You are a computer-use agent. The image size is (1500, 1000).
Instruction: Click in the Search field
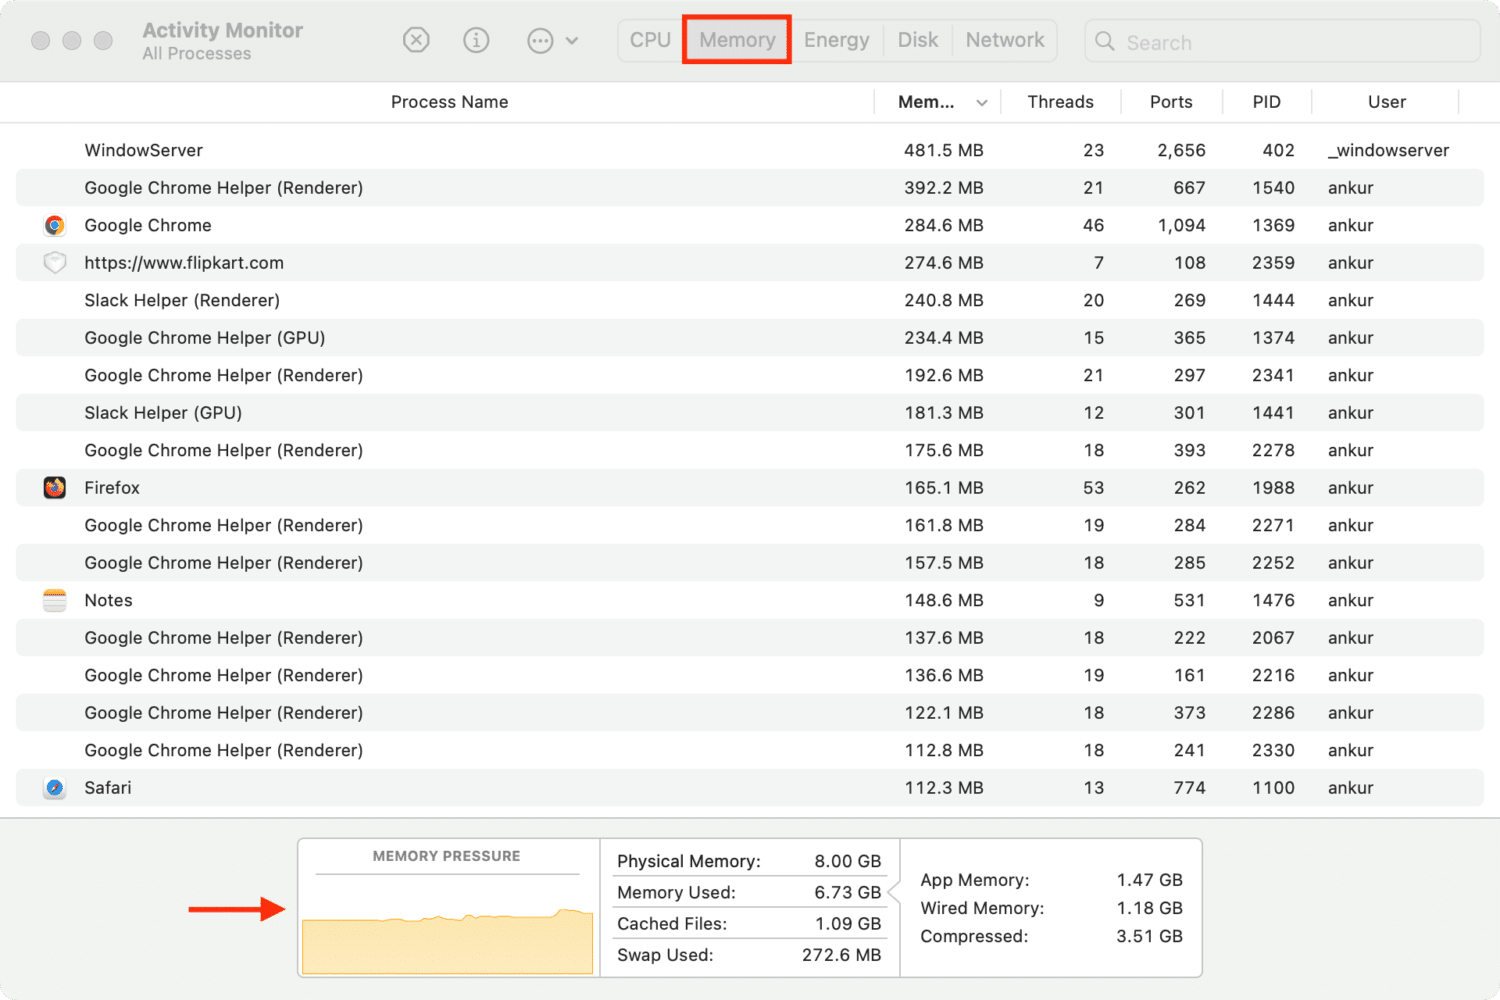tap(1290, 42)
